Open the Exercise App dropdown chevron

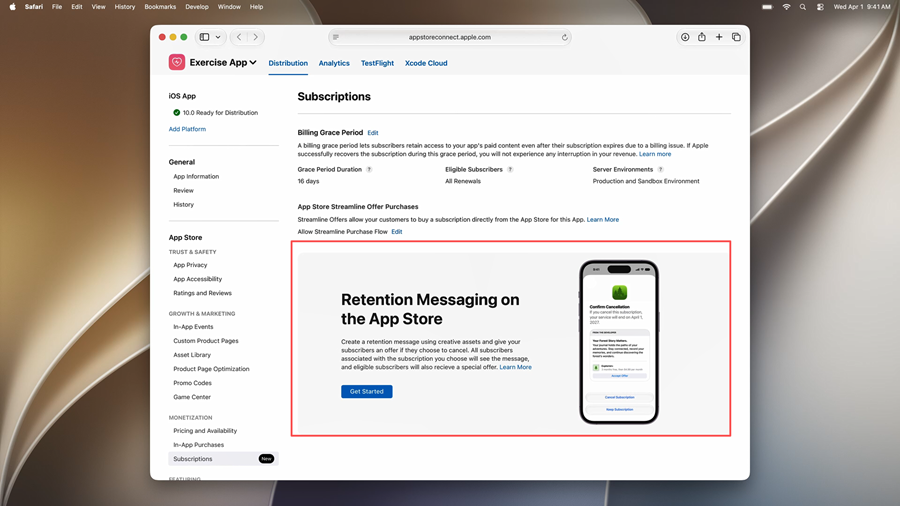[x=253, y=63]
